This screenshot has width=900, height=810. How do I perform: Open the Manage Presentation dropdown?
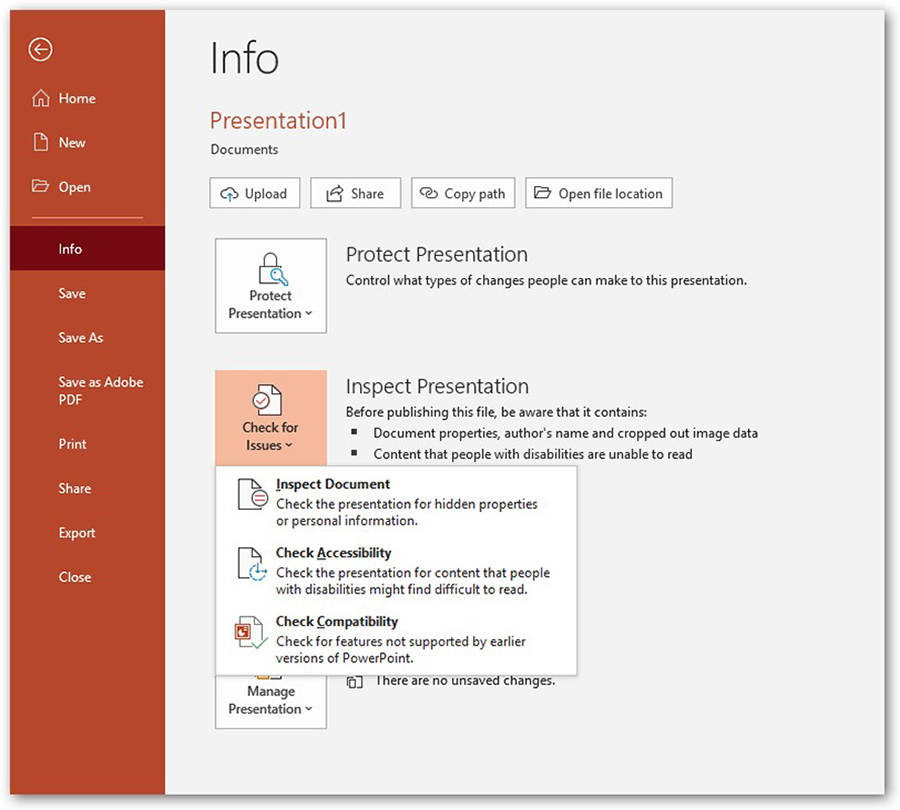click(270, 699)
